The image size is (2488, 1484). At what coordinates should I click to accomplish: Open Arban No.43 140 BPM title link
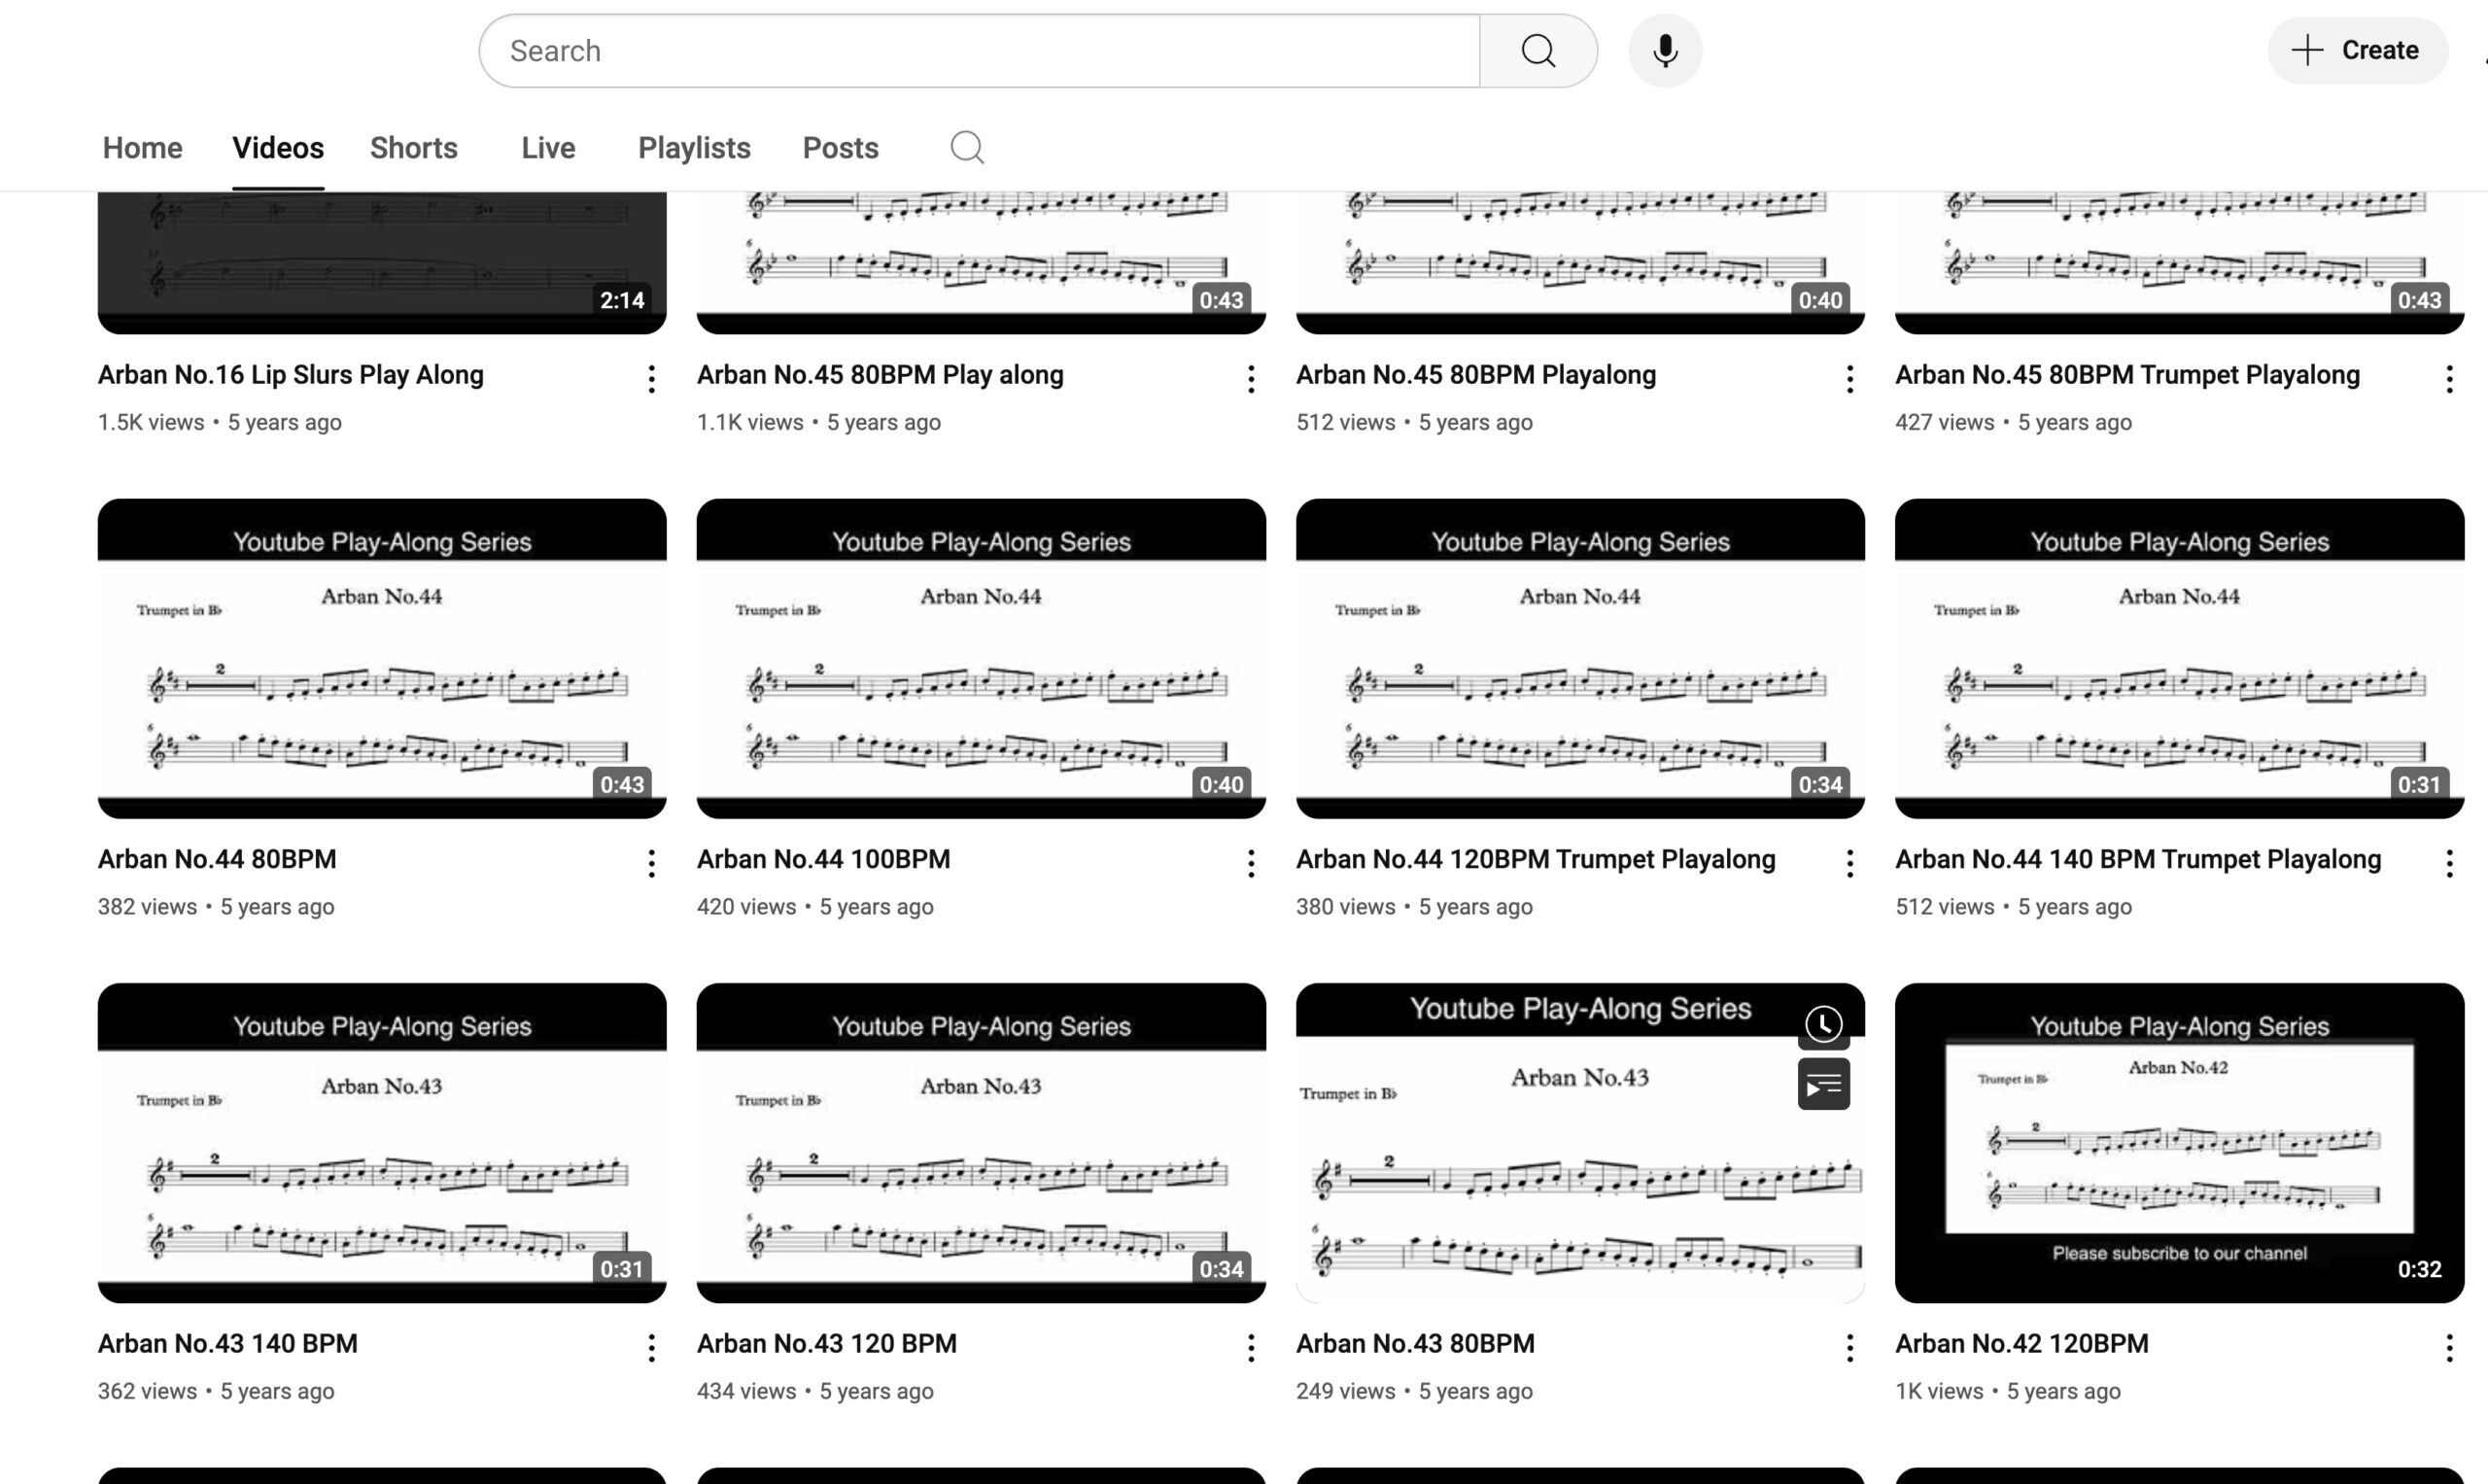point(228,1343)
